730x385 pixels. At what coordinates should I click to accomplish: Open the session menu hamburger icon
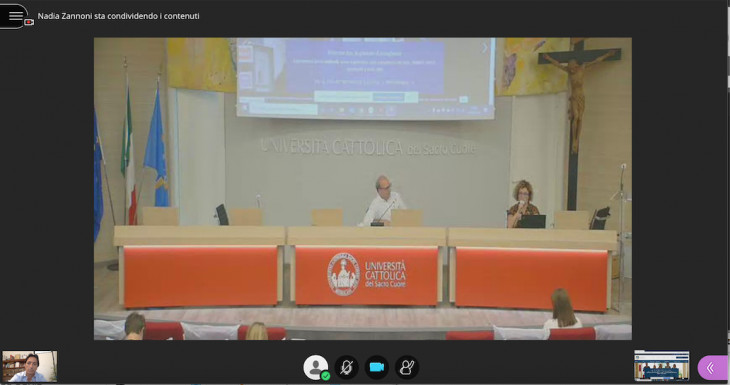click(15, 16)
